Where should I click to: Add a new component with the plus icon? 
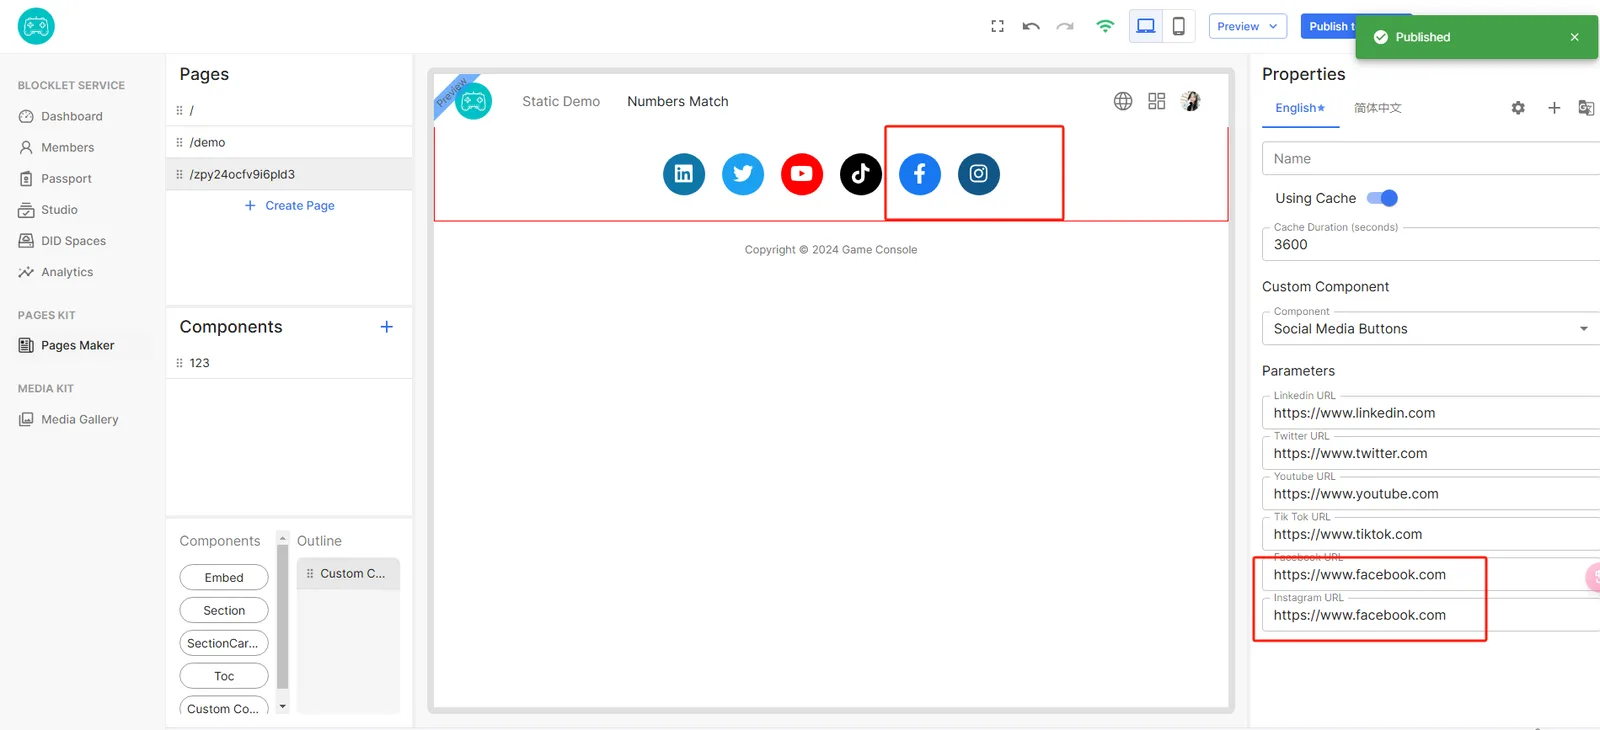point(387,327)
